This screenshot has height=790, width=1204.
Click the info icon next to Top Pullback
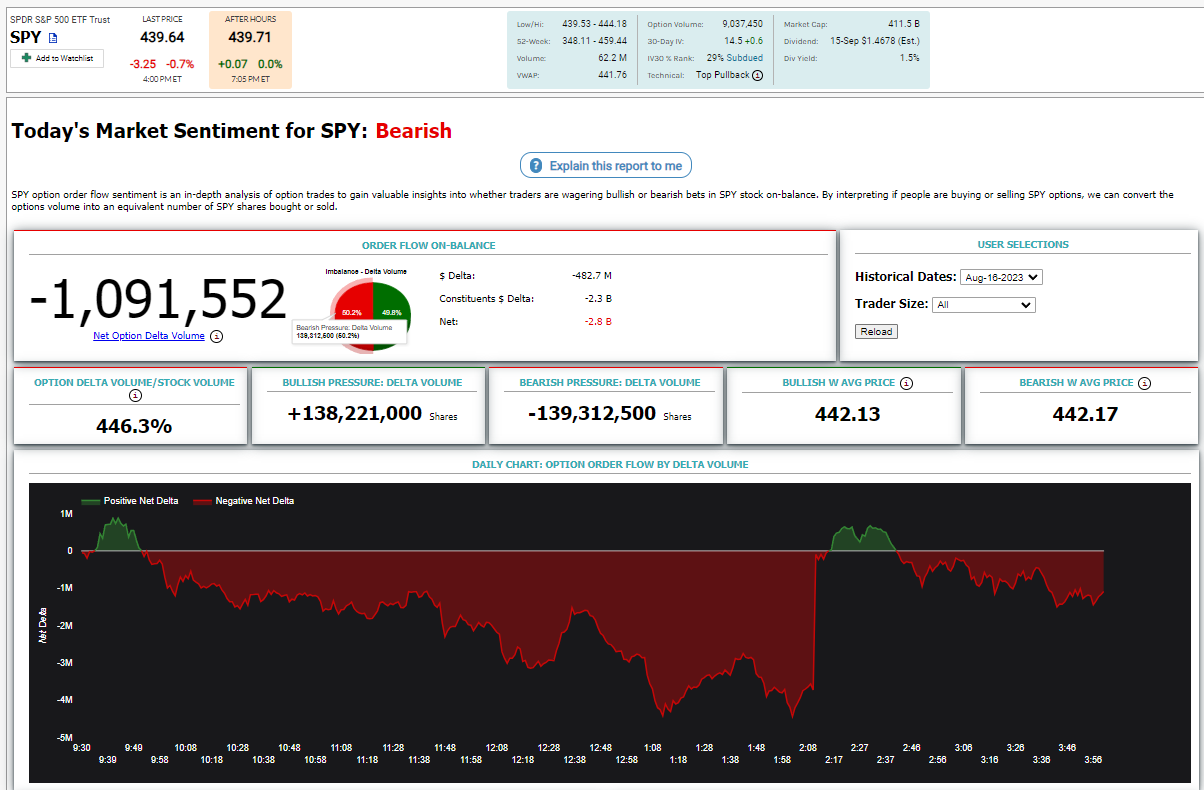(x=757, y=75)
